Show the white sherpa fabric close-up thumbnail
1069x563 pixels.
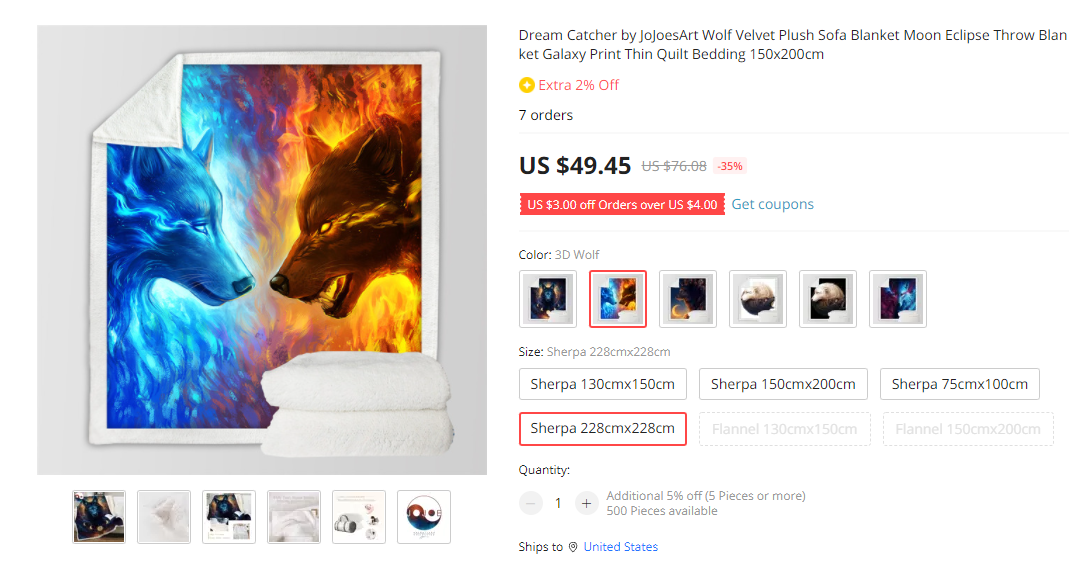[x=164, y=517]
